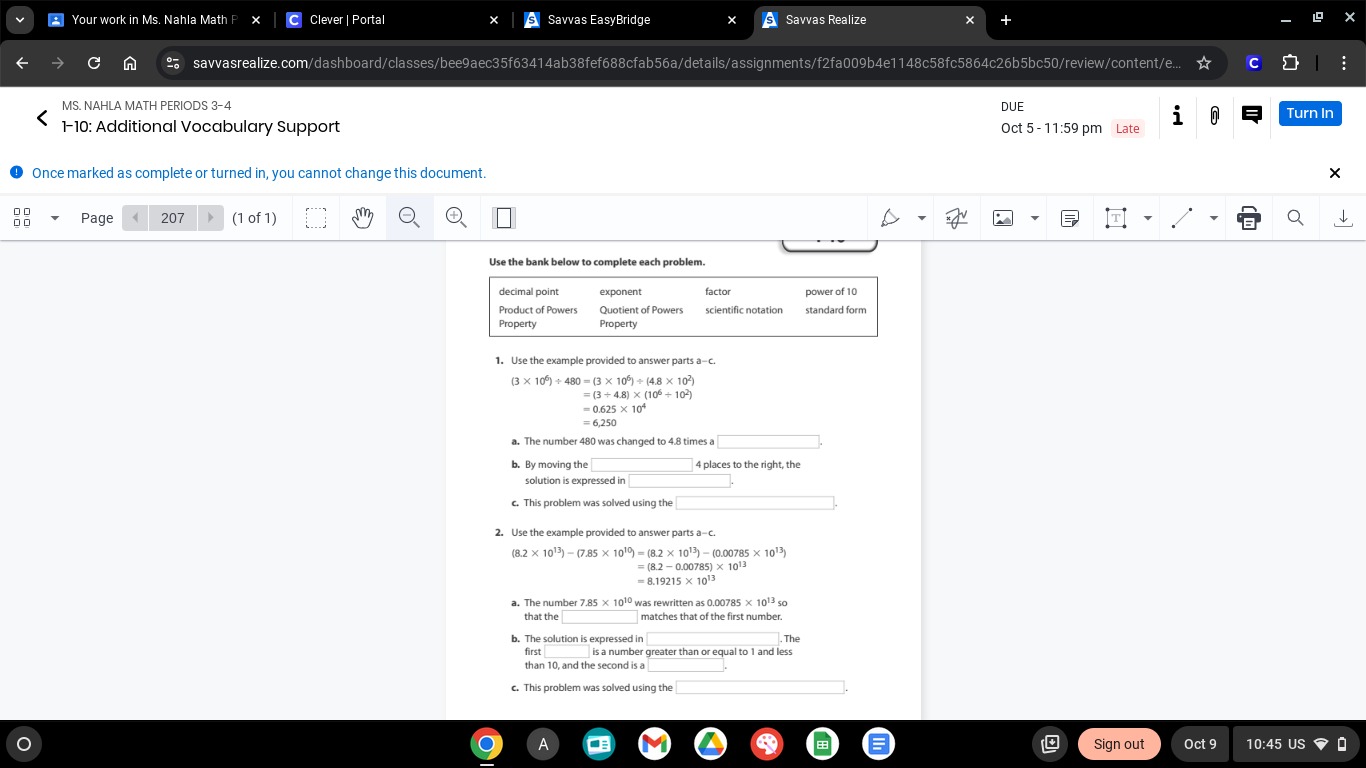Dismiss the blue notification banner
This screenshot has height=768, width=1366.
(1334, 173)
